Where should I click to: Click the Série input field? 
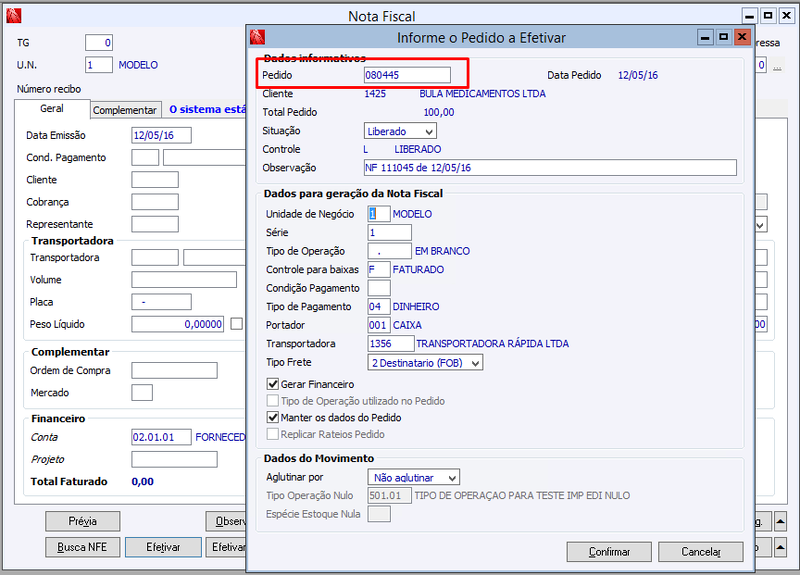coord(390,233)
